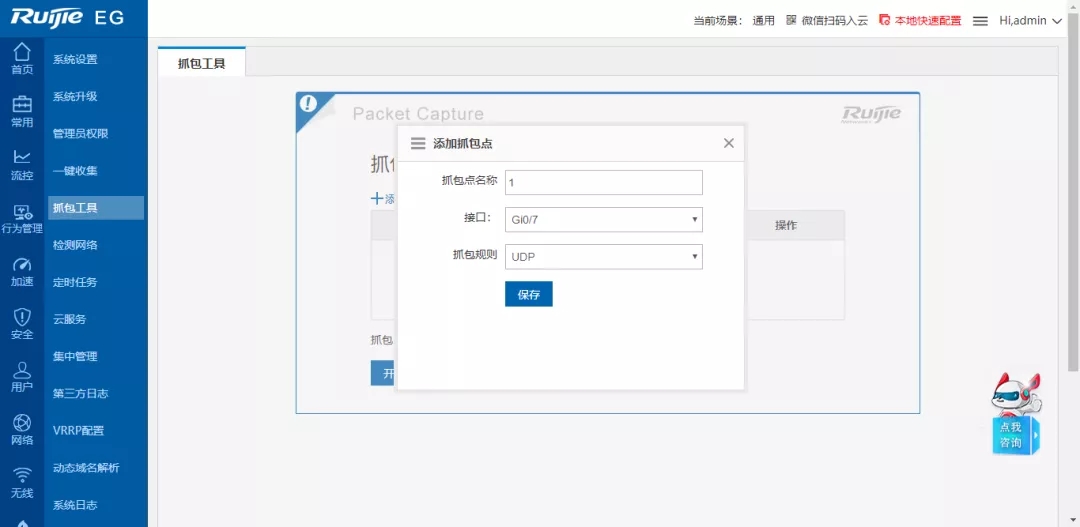The height and width of the screenshot is (527, 1080).
Task: Open System Log (系统日志) menu item
Action: 75,505
